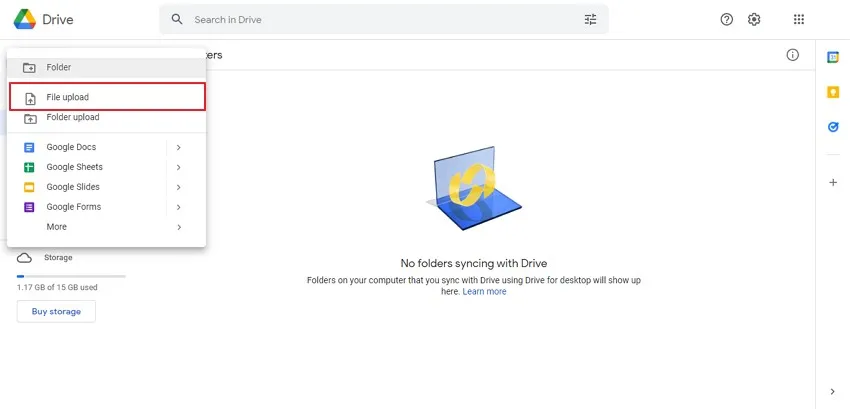Select Google Forms menu entry

point(106,207)
